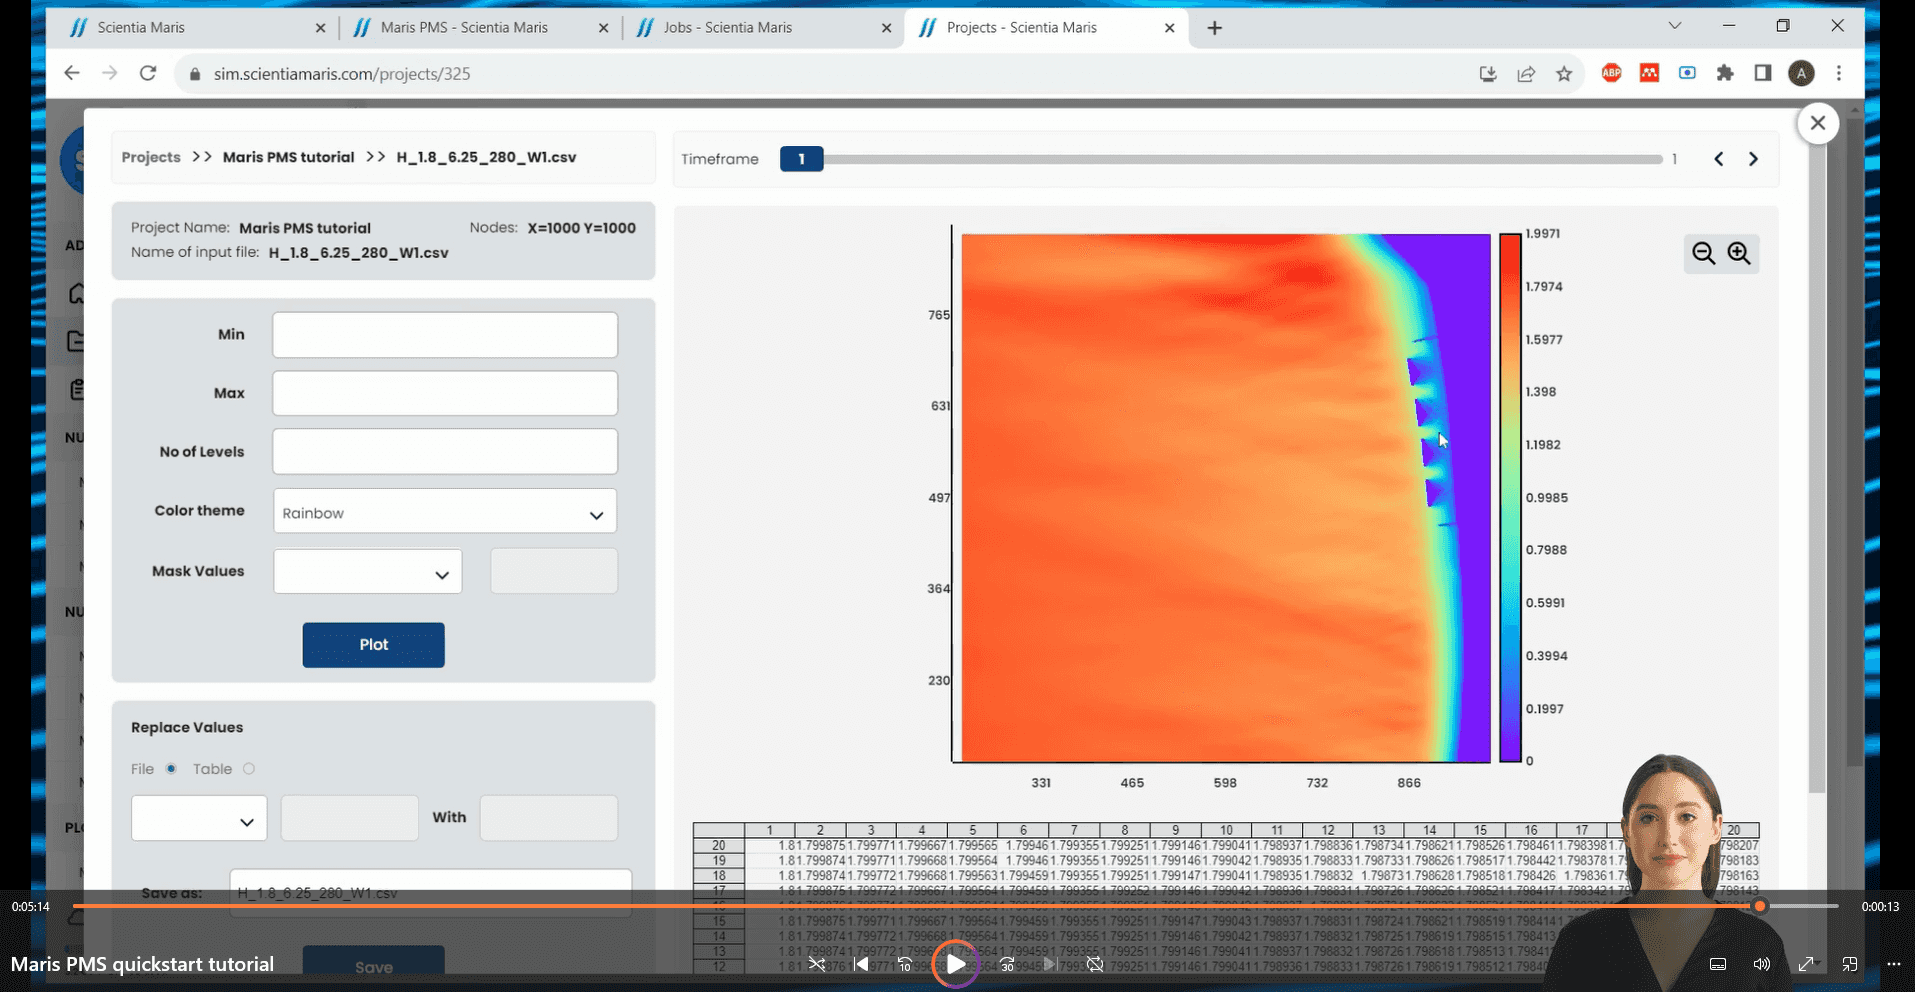The height and width of the screenshot is (992, 1915).
Task: Click the Timeframe slider handle
Action: (x=801, y=159)
